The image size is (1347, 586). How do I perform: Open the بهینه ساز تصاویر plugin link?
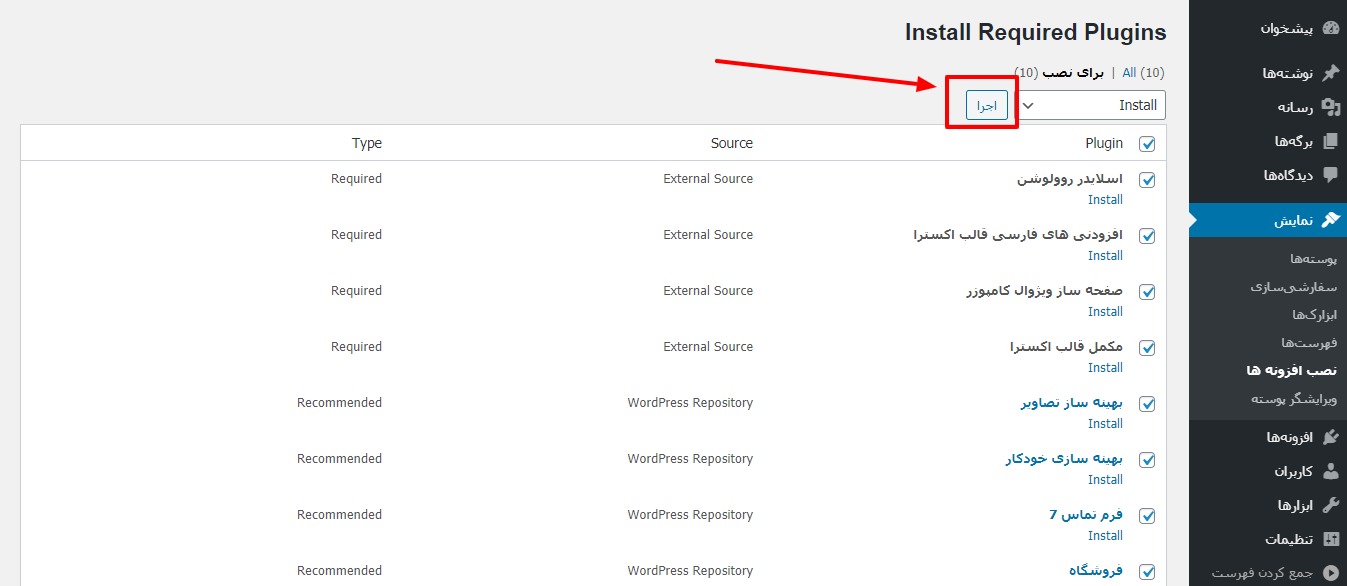tap(1071, 403)
